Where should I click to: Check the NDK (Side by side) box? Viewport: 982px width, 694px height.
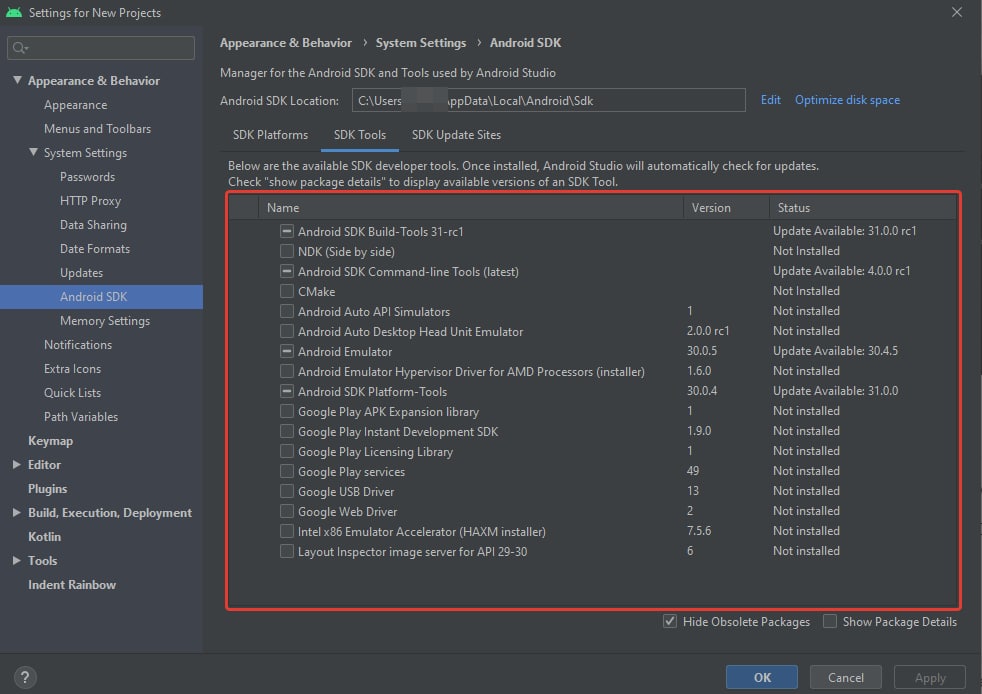point(286,251)
